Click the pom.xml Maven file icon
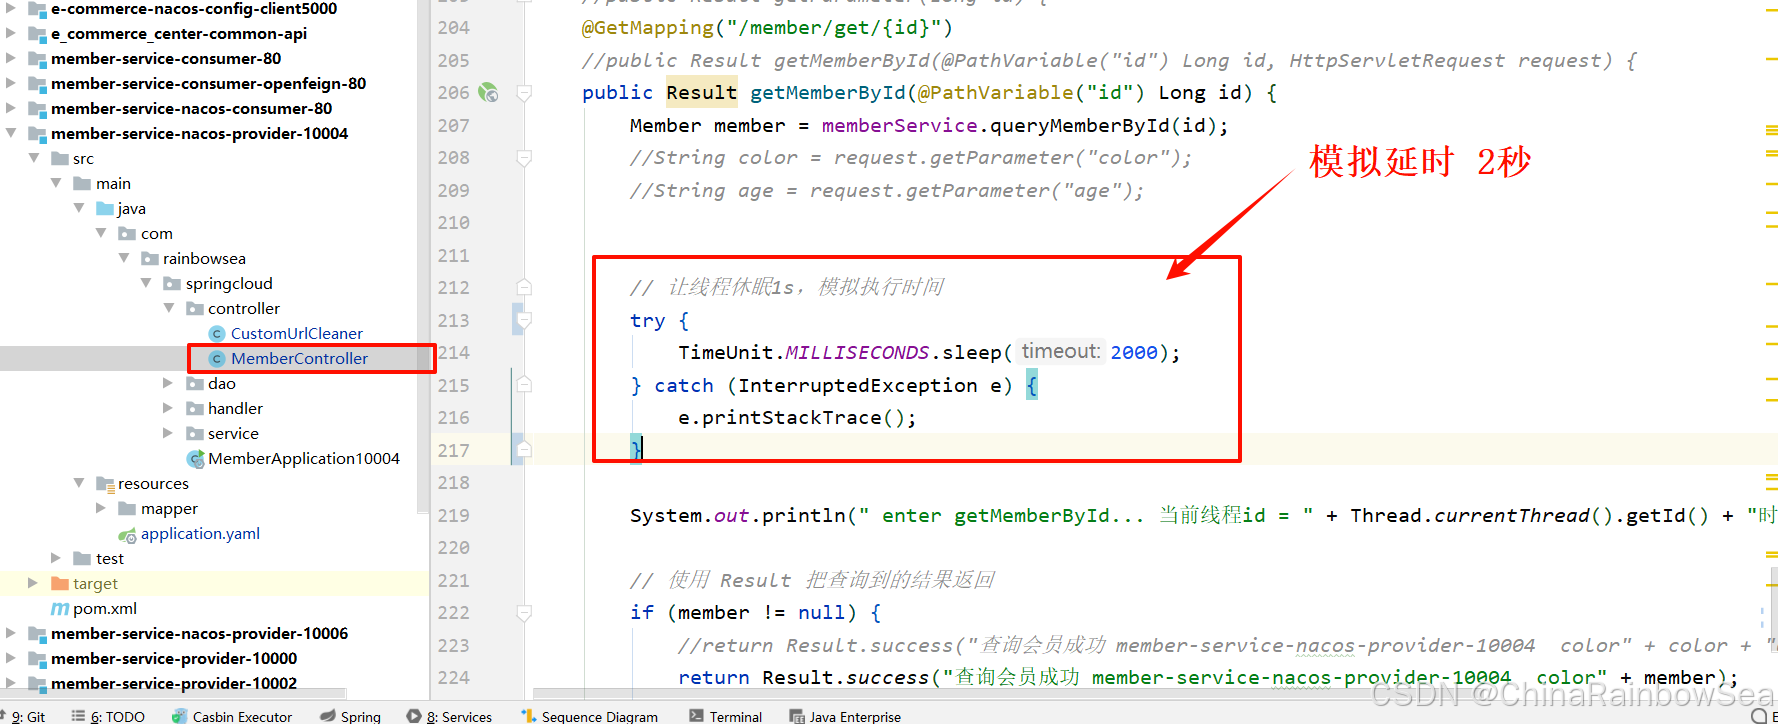Screen dimensions: 1778x724 (60, 608)
